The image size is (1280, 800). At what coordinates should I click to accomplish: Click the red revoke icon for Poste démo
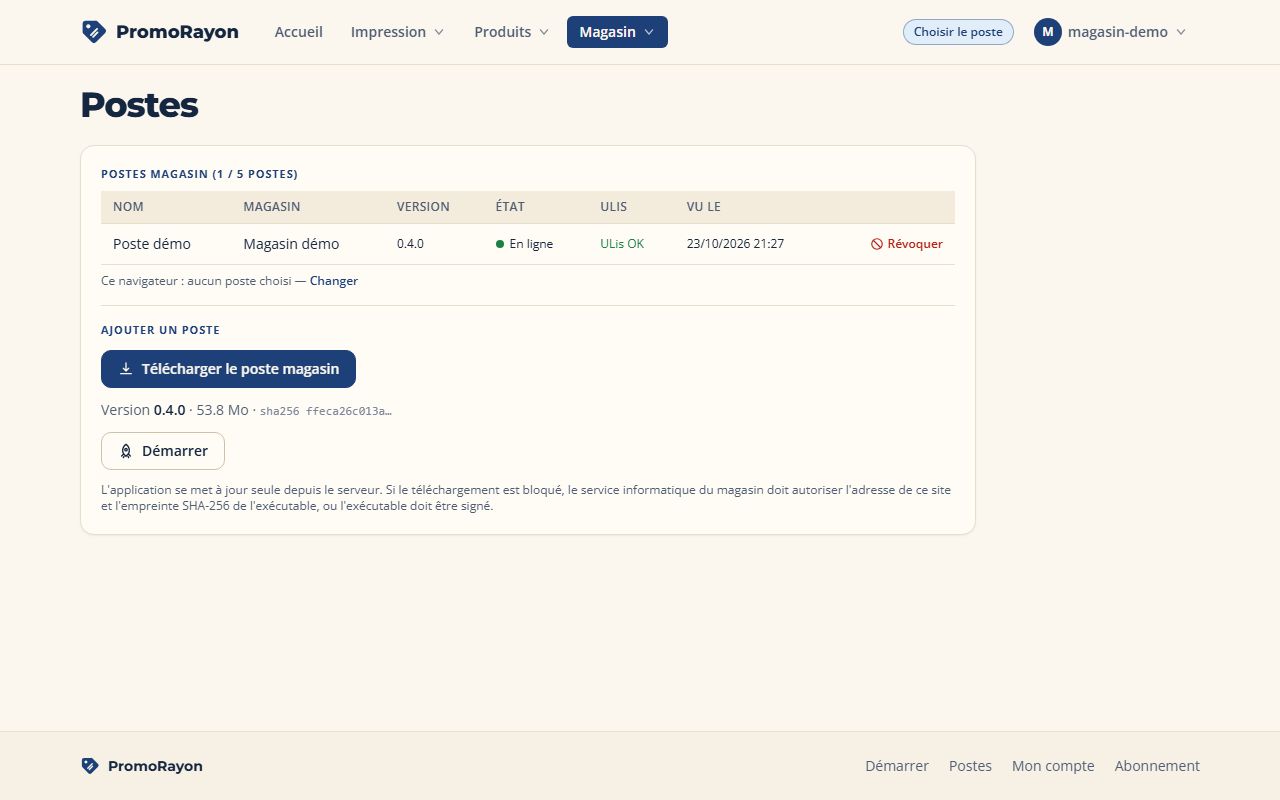(877, 244)
